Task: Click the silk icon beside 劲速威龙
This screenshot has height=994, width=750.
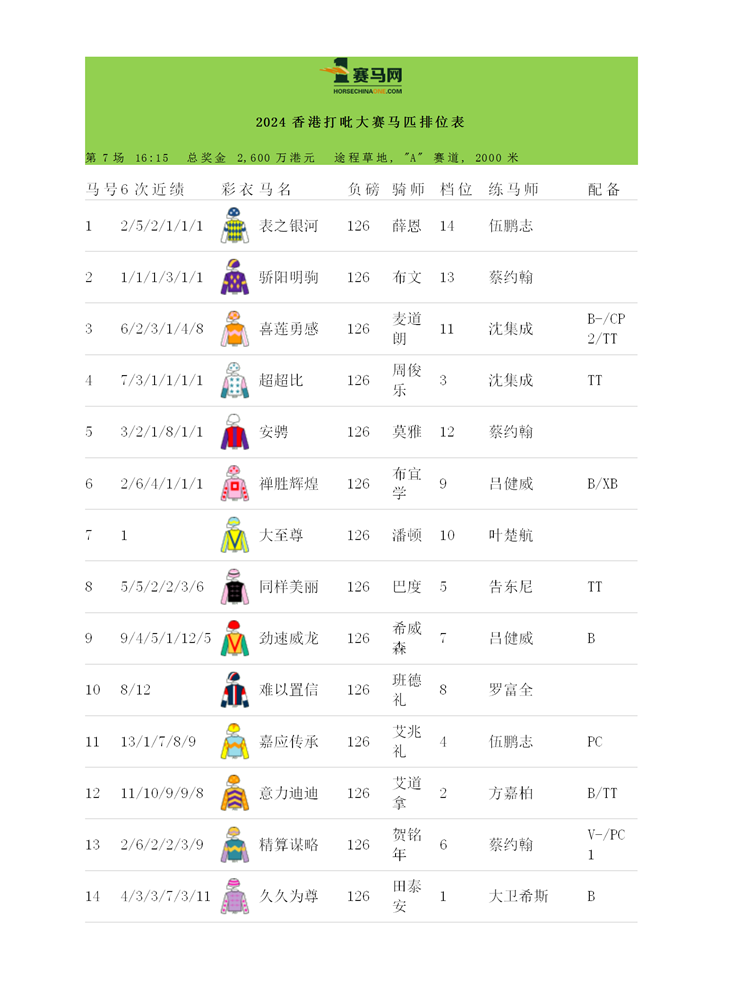Action: (x=233, y=639)
